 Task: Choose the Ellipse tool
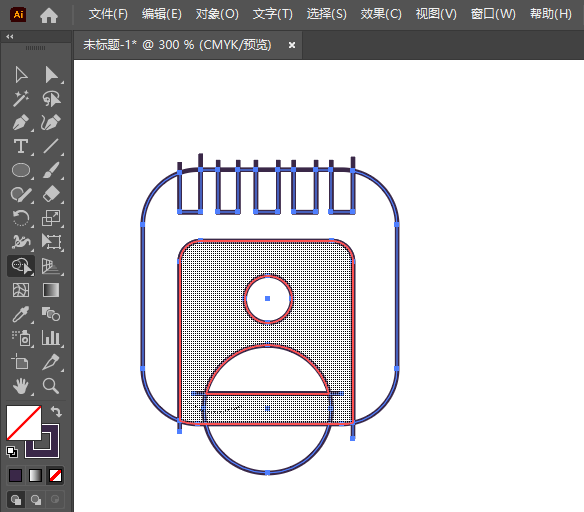point(21,170)
